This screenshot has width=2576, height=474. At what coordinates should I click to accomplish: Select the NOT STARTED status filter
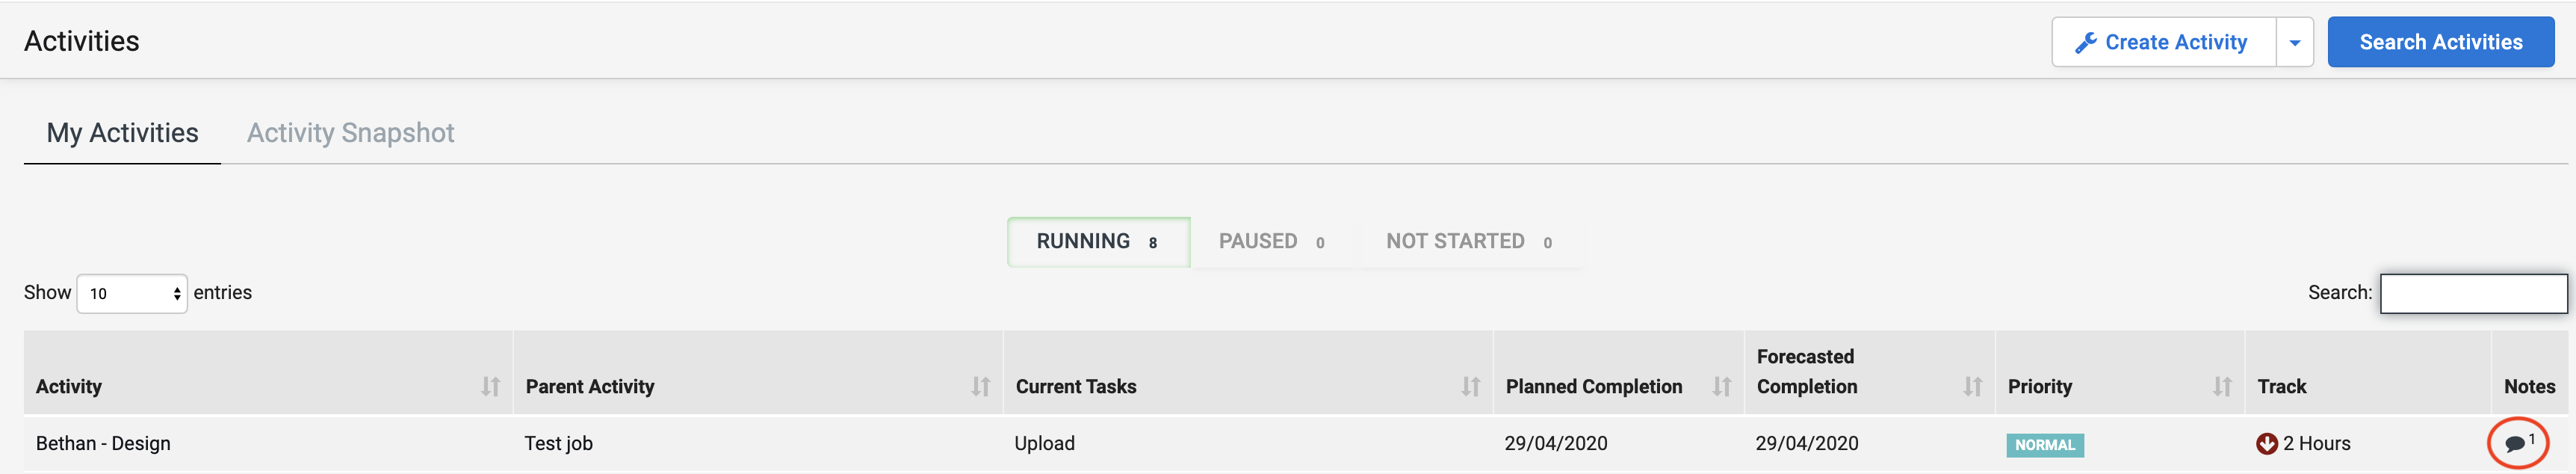(x=1469, y=242)
